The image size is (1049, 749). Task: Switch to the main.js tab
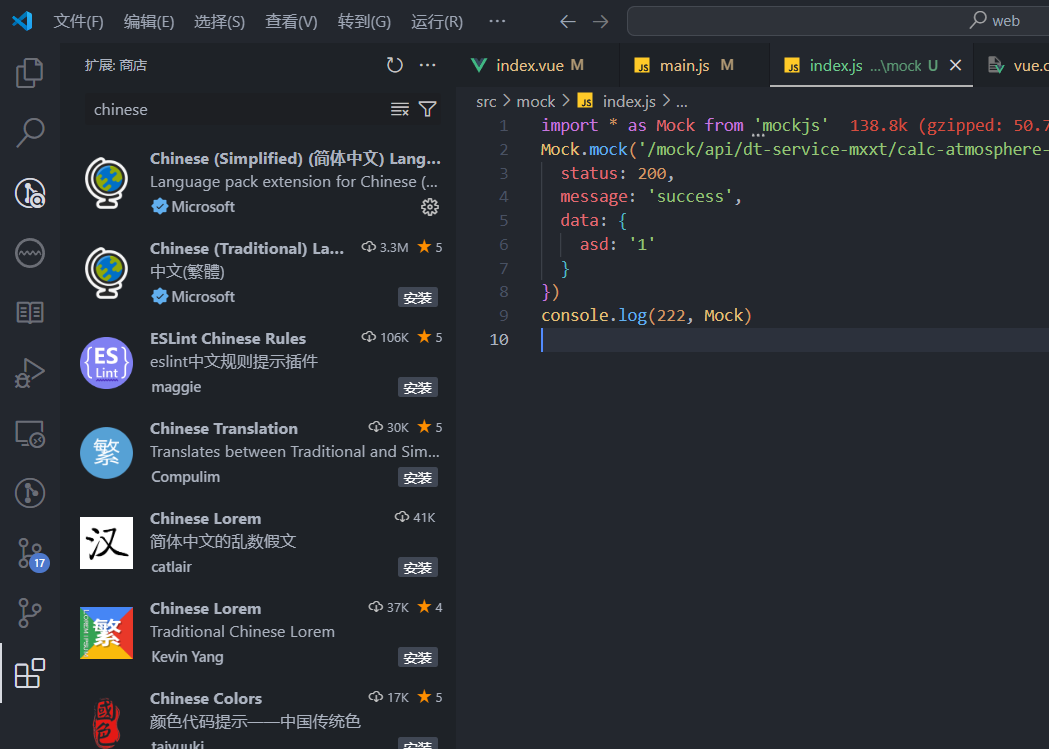pyautogui.click(x=694, y=65)
